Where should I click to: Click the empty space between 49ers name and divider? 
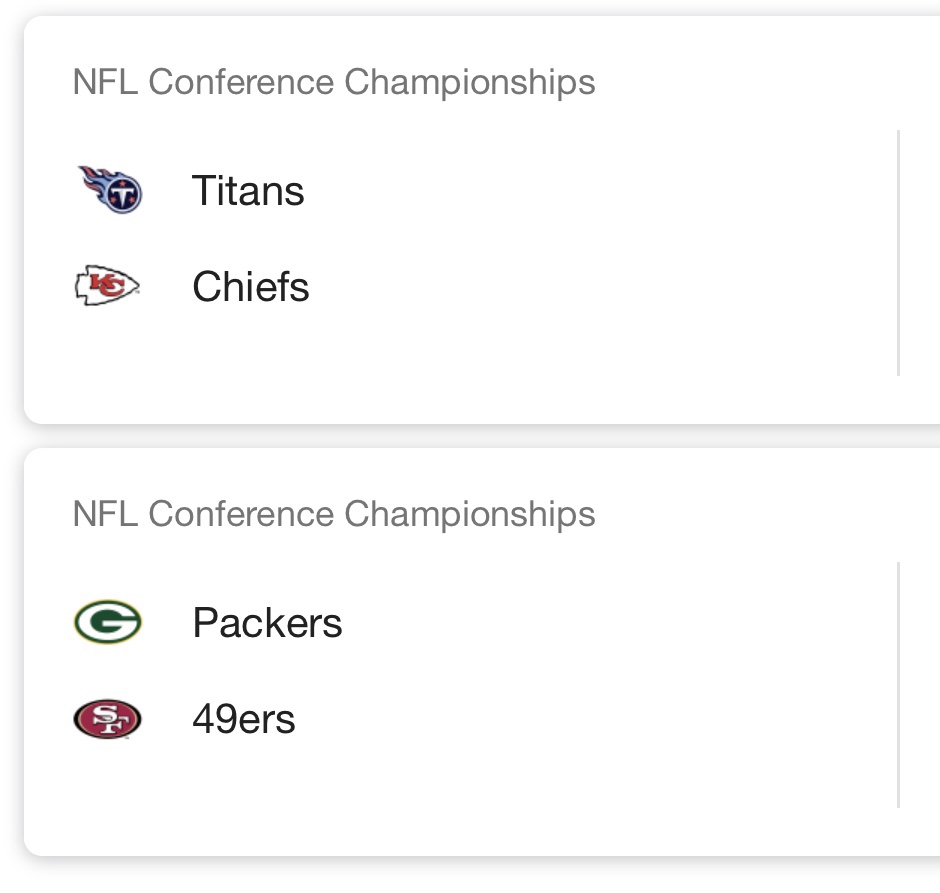(600, 719)
